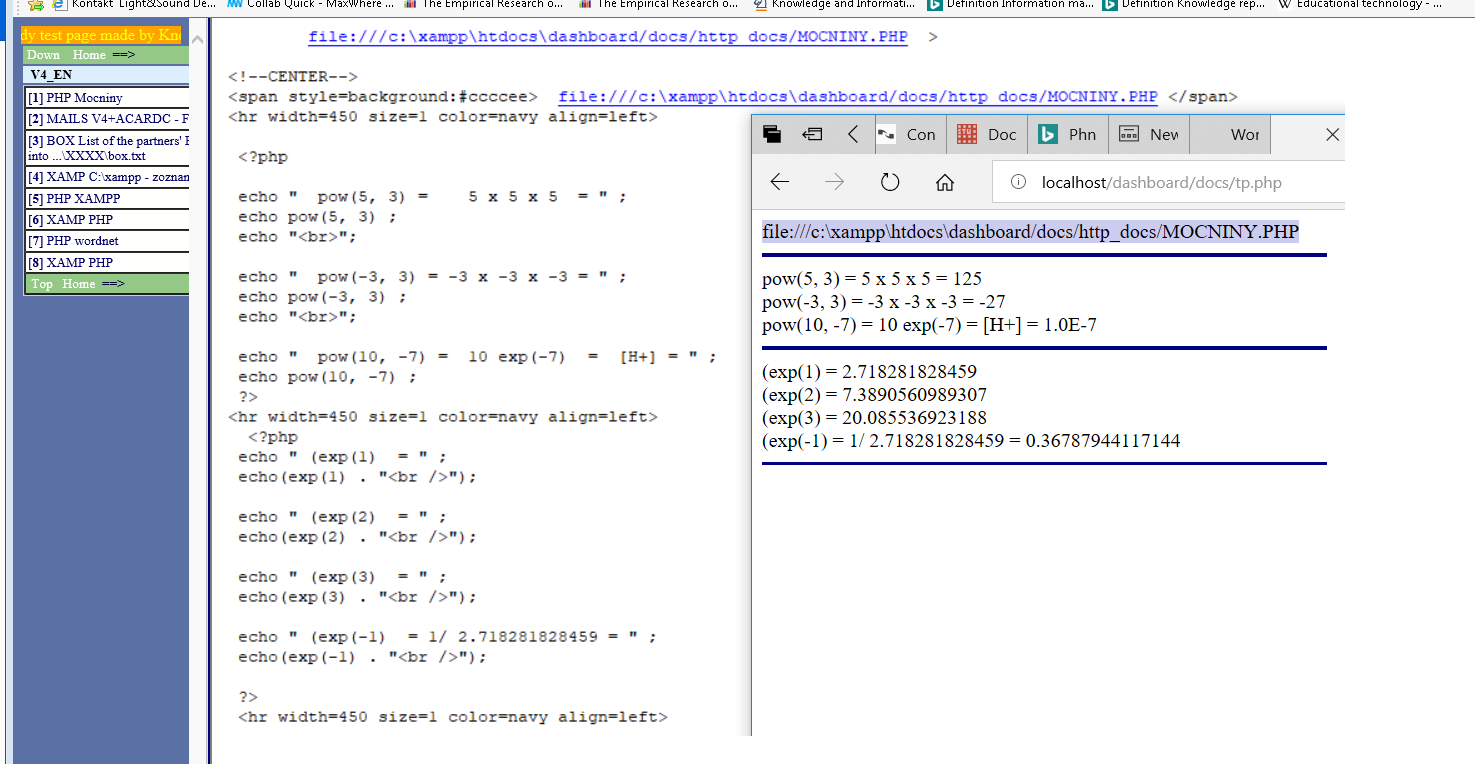Switch to the Con tab

[910, 134]
